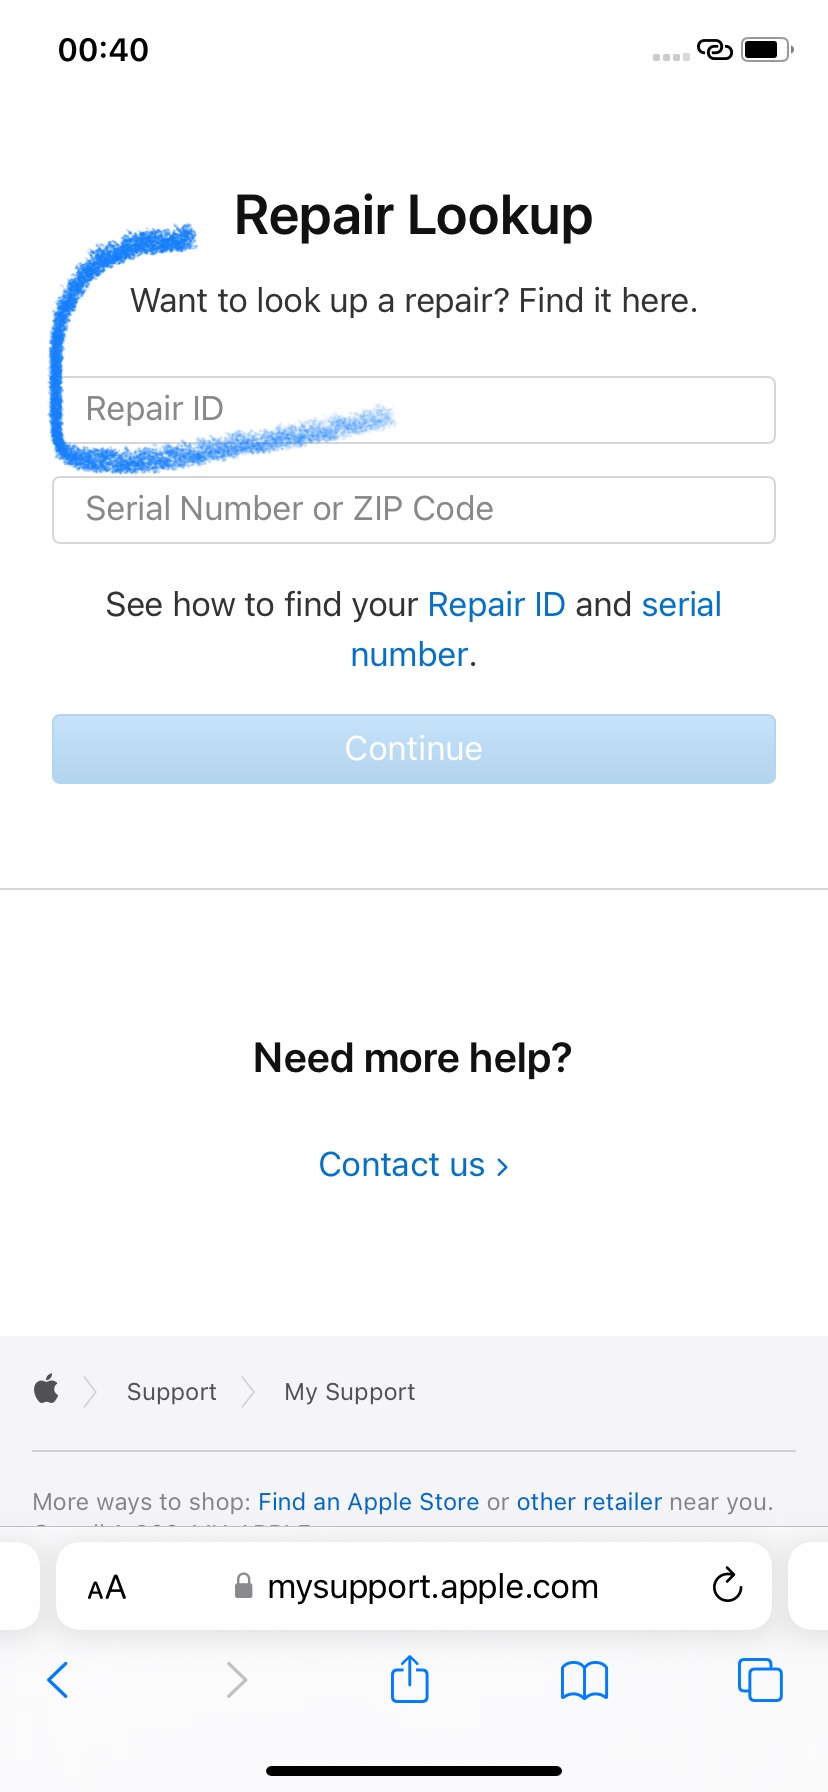828x1792 pixels.
Task: Tap the personal hotspot link icon
Action: tap(714, 49)
